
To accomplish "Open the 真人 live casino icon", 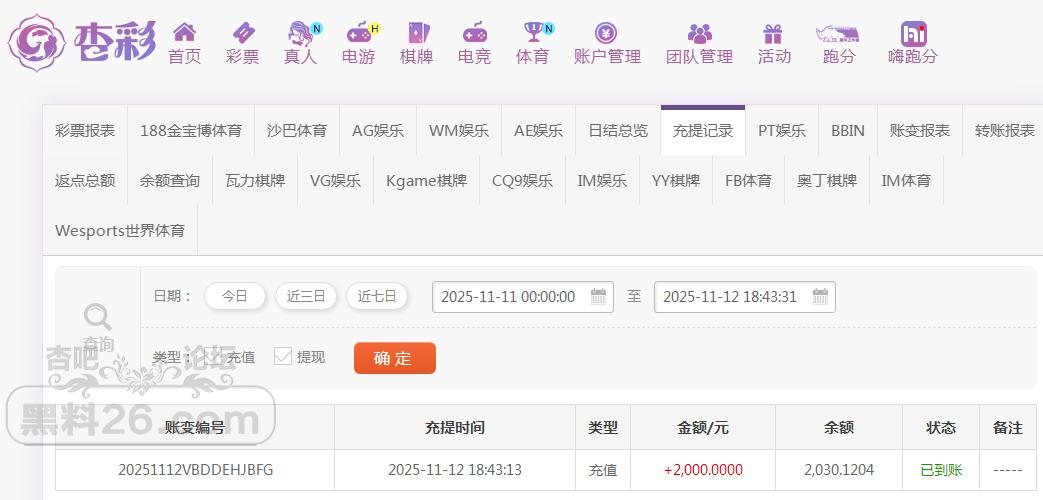I will click(300, 33).
